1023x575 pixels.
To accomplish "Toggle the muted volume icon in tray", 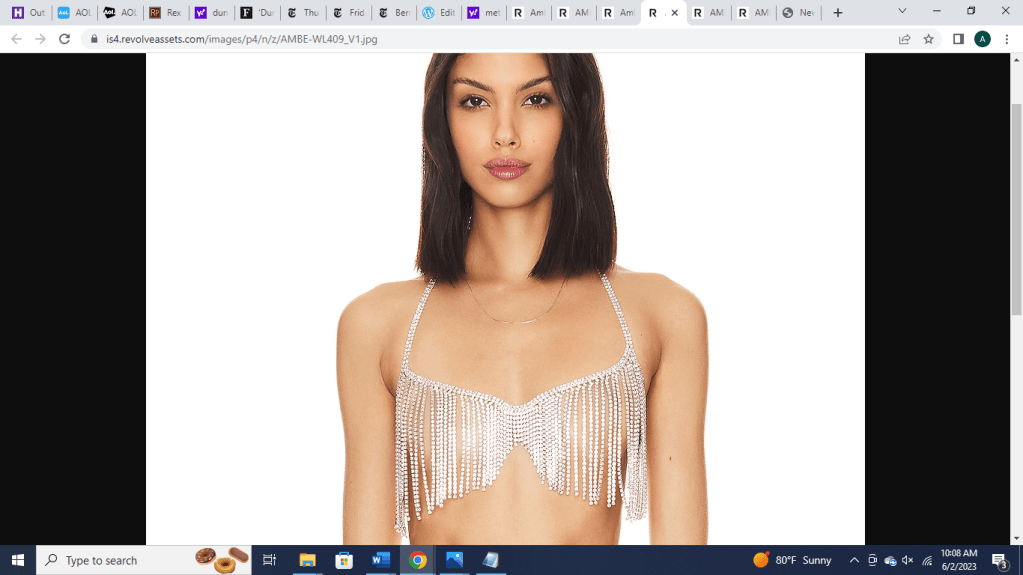I will pos(908,560).
